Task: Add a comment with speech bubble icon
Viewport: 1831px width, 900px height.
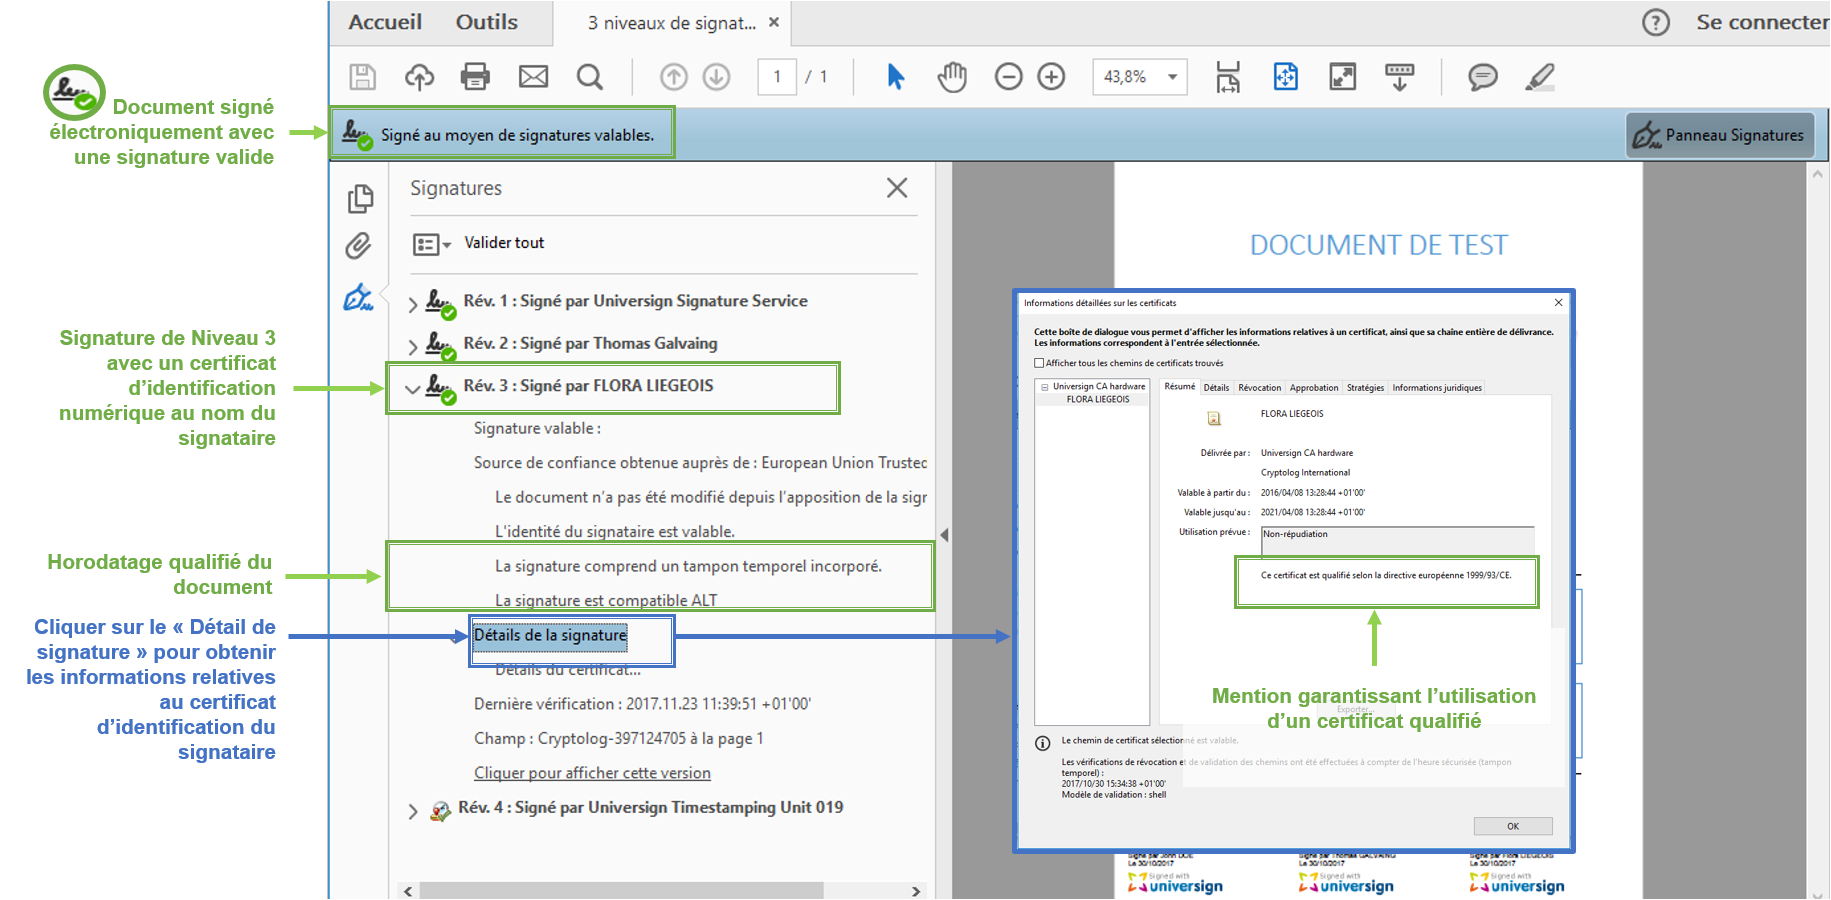Action: pyautogui.click(x=1483, y=77)
